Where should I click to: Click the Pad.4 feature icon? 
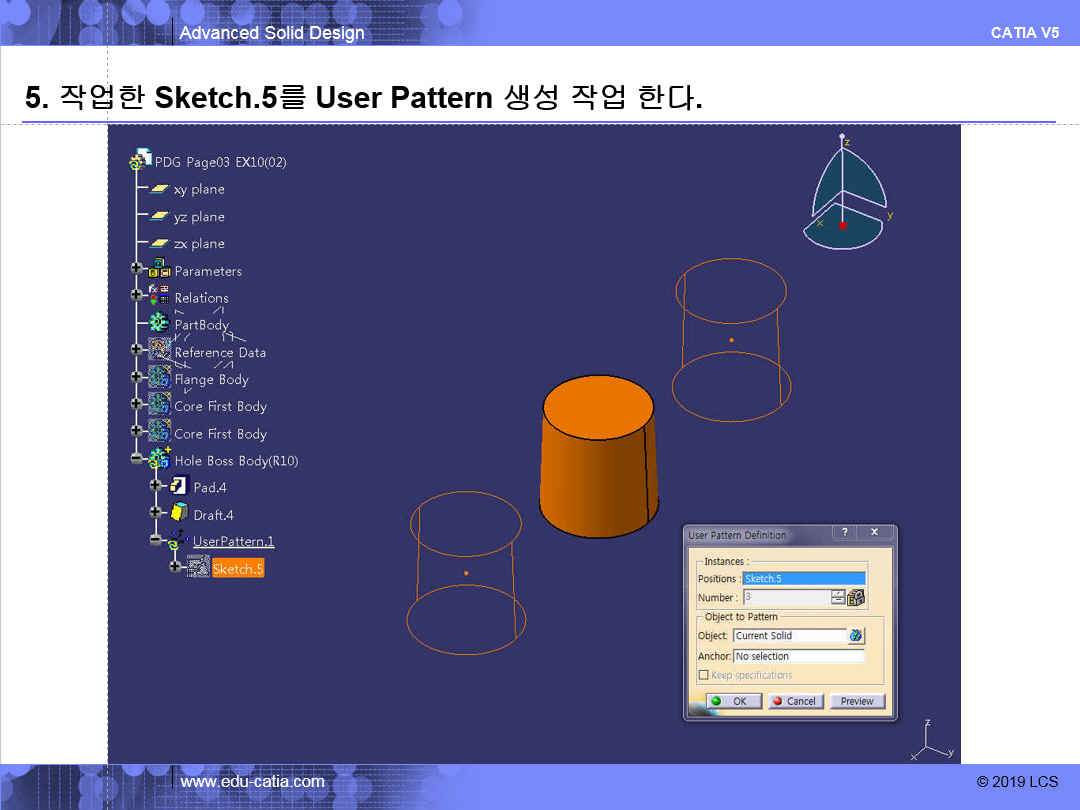pyautogui.click(x=179, y=486)
